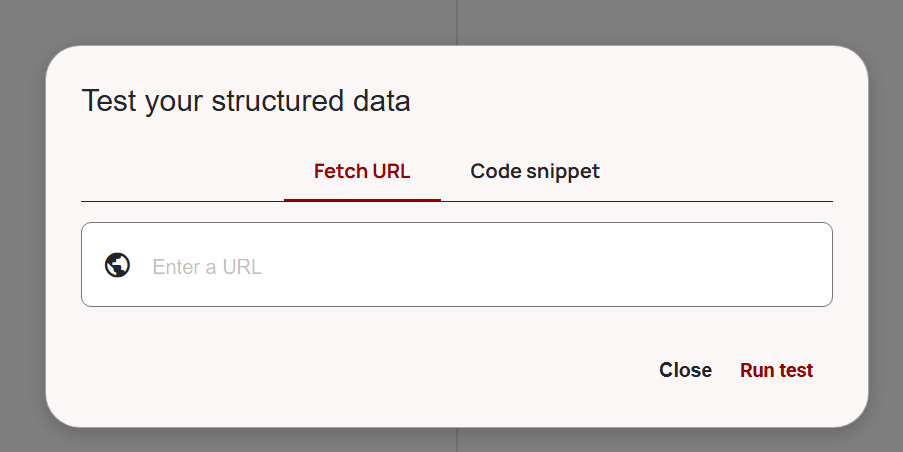Click the 'Test your structured data' heading
The width and height of the screenshot is (903, 452).
click(246, 101)
